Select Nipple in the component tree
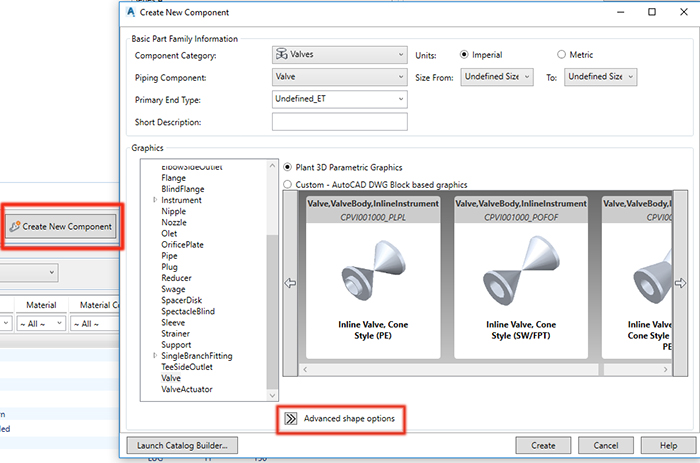700x463 pixels. [x=173, y=212]
